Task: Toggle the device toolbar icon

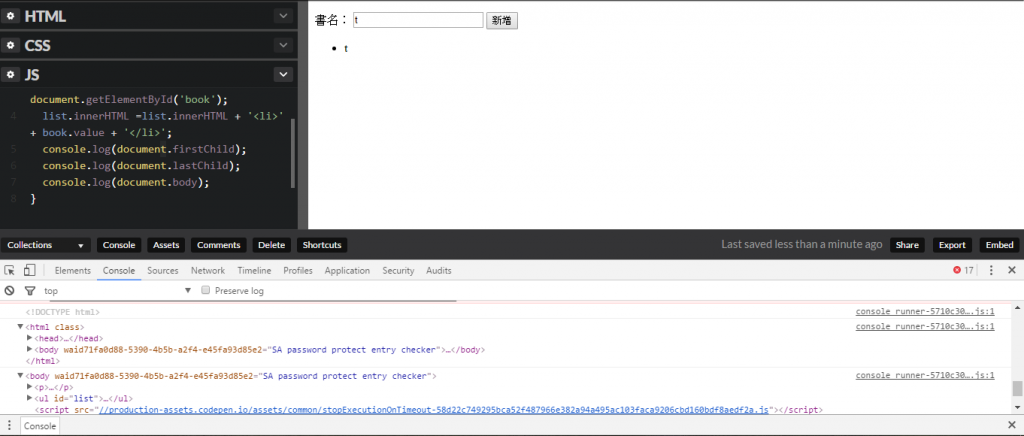Action: pos(29,270)
